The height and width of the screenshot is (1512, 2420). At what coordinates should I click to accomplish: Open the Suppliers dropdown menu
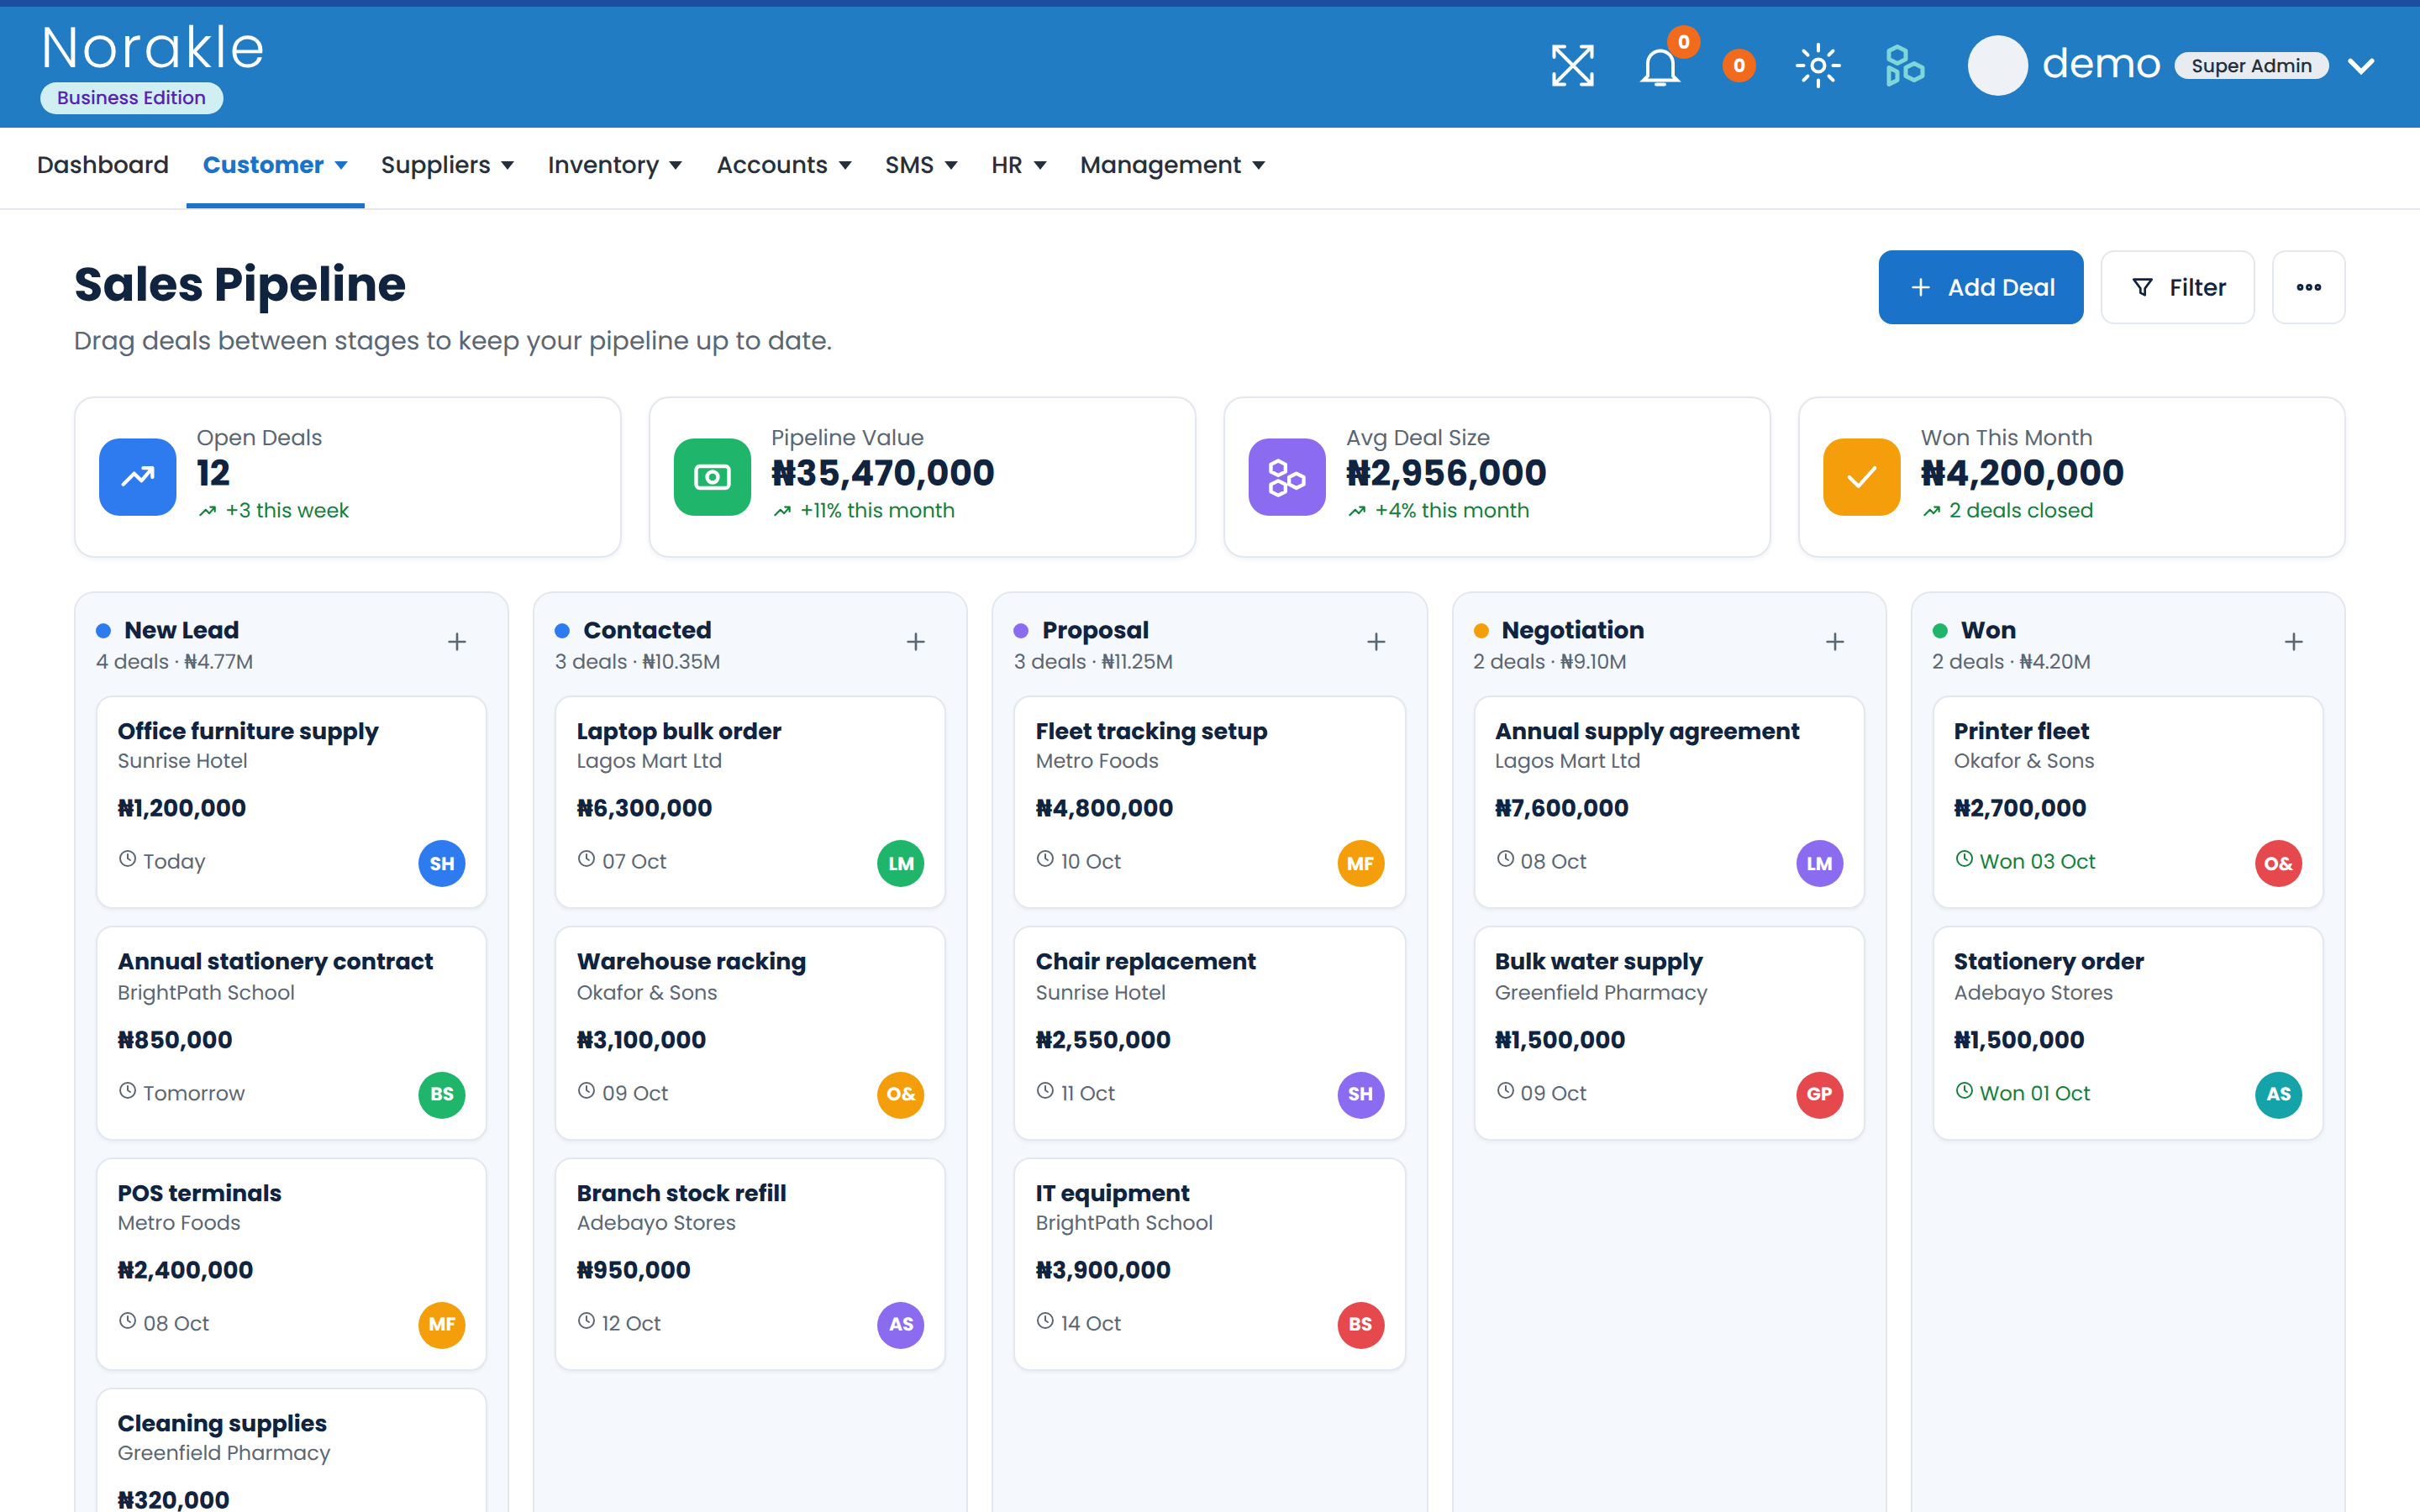point(447,165)
